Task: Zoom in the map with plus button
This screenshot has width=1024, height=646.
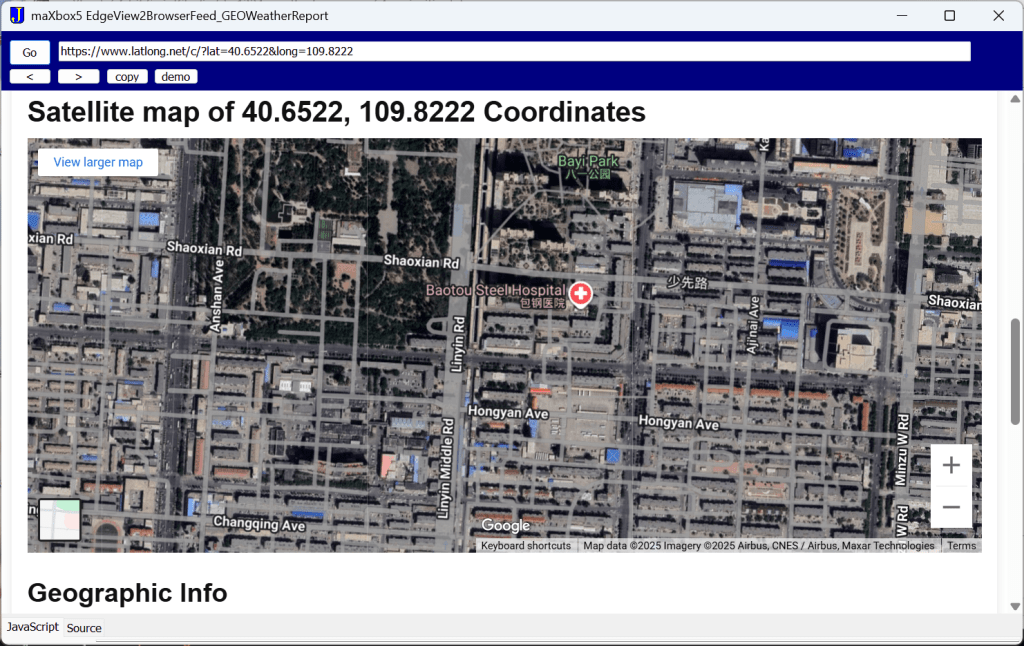Action: (951, 465)
